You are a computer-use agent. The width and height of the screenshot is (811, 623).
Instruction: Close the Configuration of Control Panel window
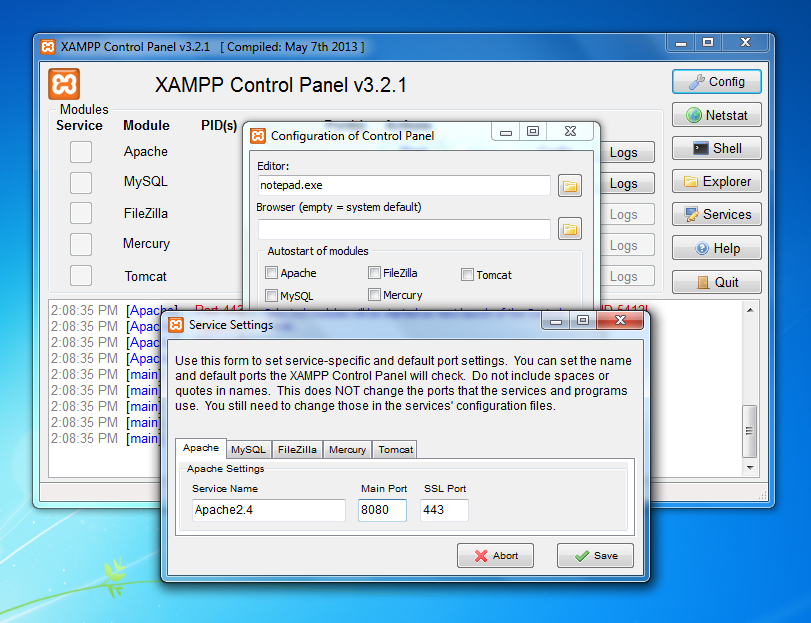570,131
